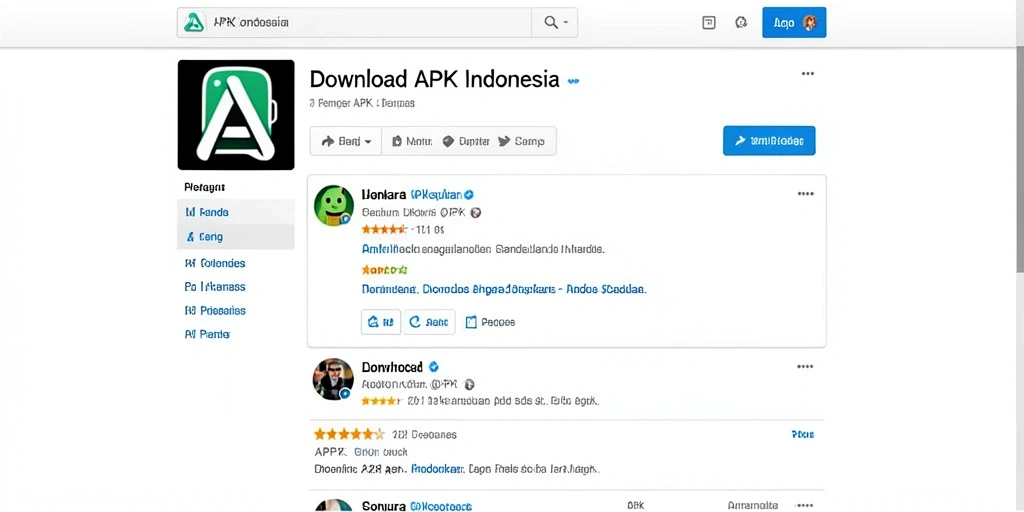
Task: Click the Download APK Indonesia page title
Action: click(434, 79)
